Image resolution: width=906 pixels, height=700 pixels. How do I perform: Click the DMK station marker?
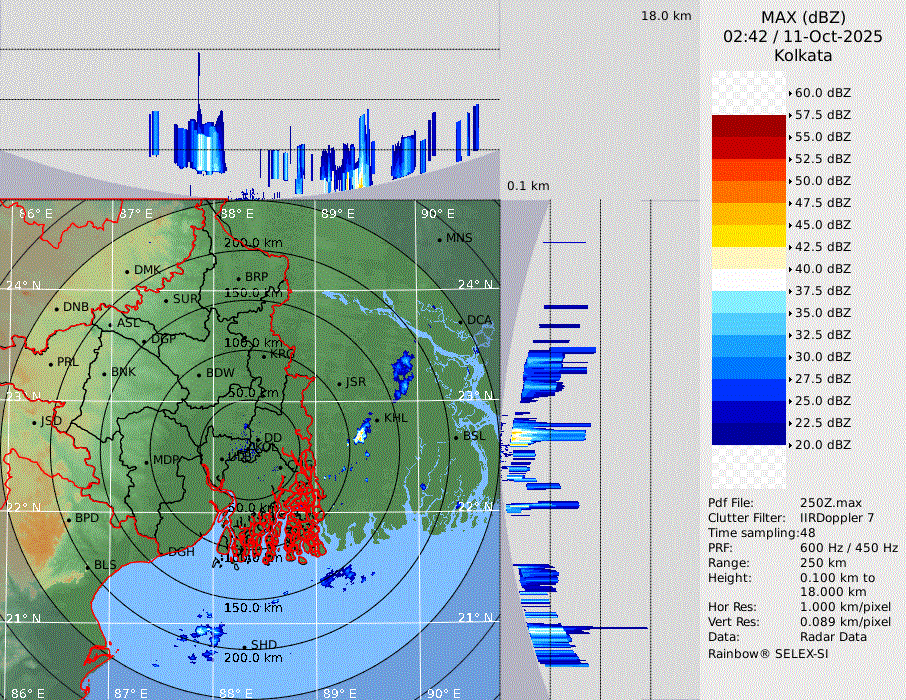(127, 271)
